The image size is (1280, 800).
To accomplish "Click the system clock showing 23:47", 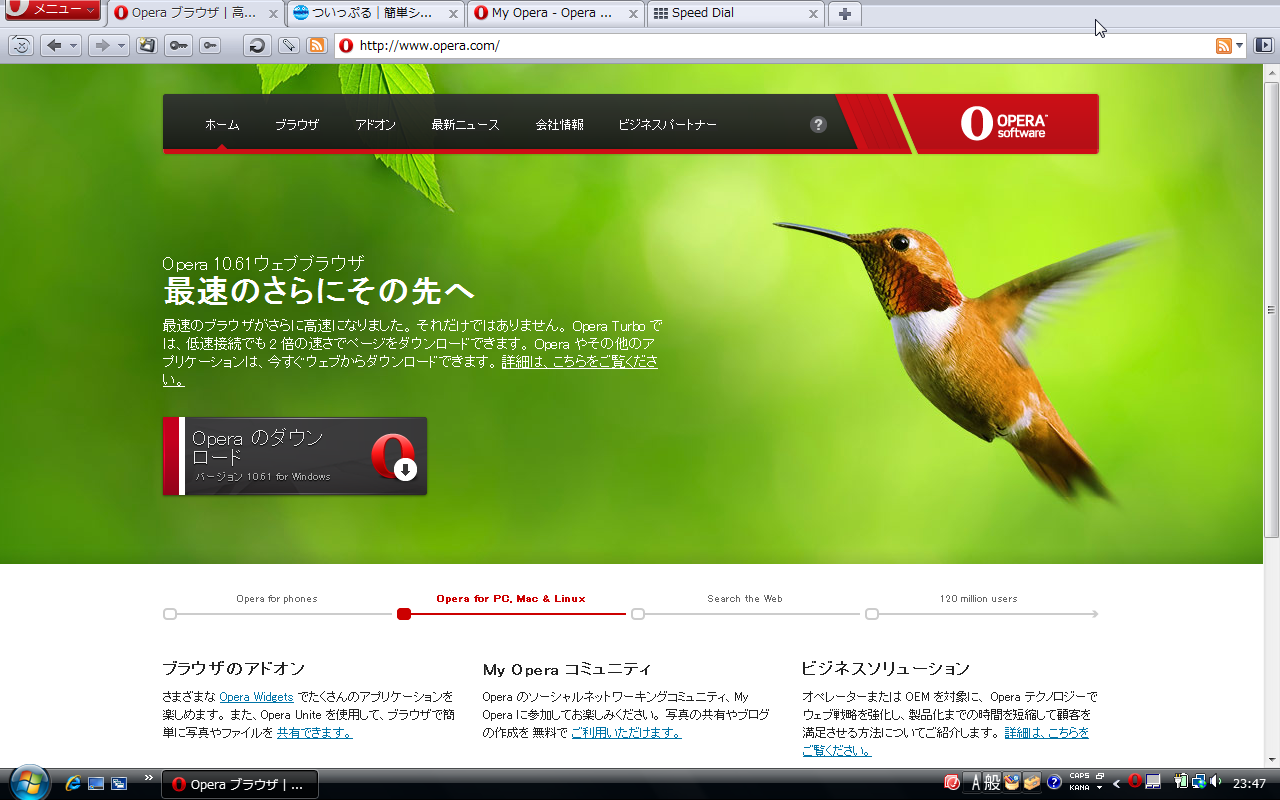I will (1250, 783).
